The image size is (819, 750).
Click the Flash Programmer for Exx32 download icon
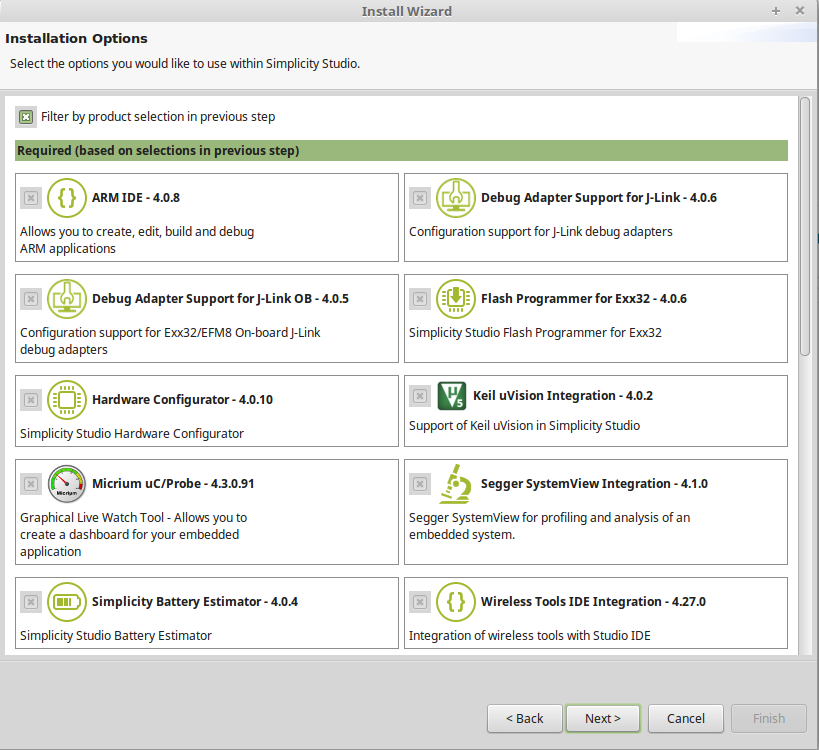456,298
